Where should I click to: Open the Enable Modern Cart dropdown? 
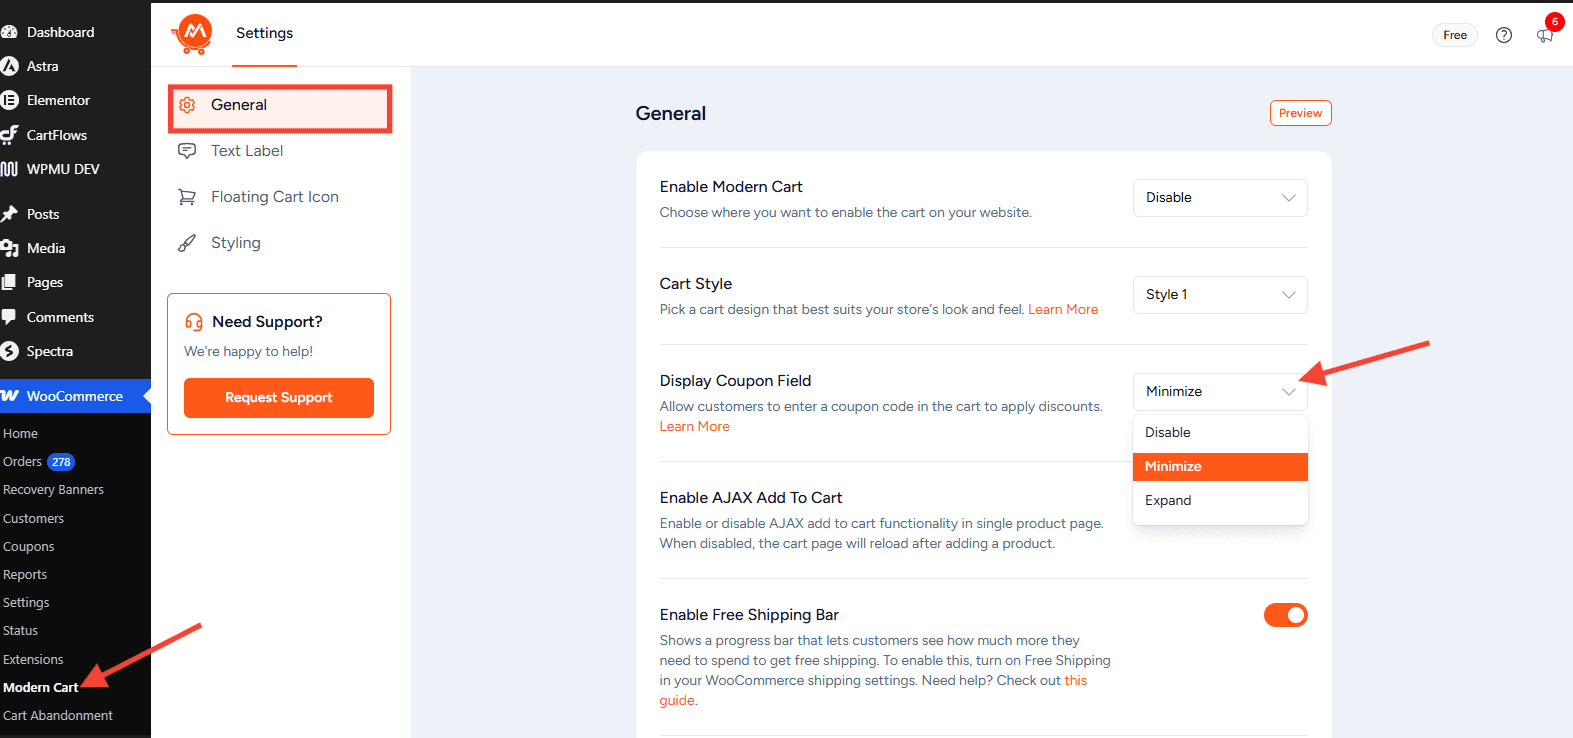pos(1220,198)
